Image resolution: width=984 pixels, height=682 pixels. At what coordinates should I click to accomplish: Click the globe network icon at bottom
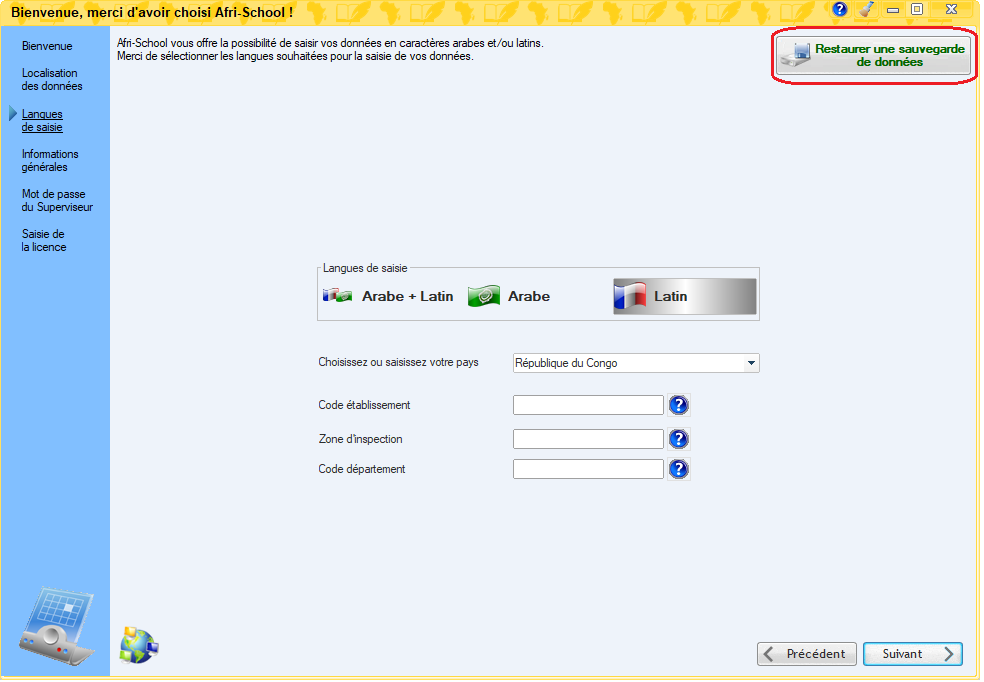(x=139, y=646)
